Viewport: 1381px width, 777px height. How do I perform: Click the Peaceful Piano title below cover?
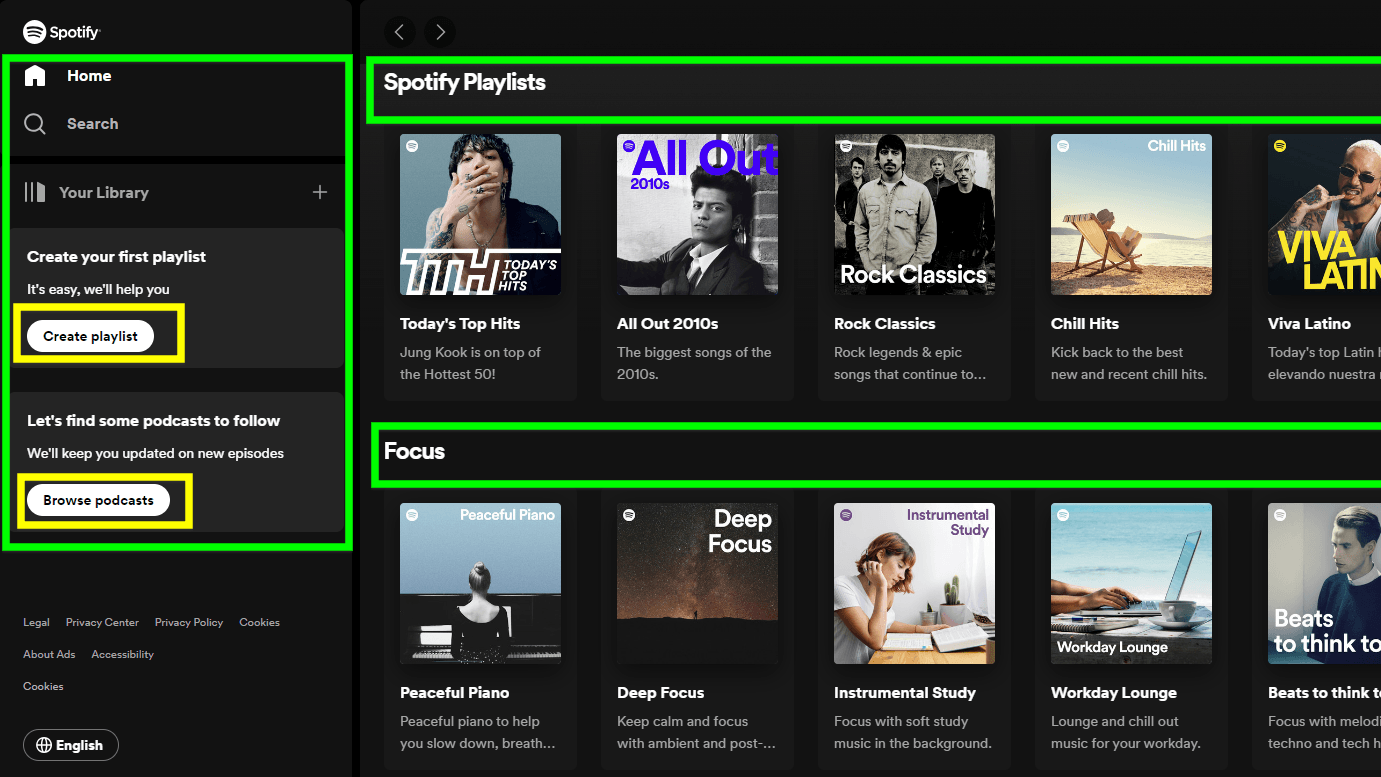(x=454, y=693)
